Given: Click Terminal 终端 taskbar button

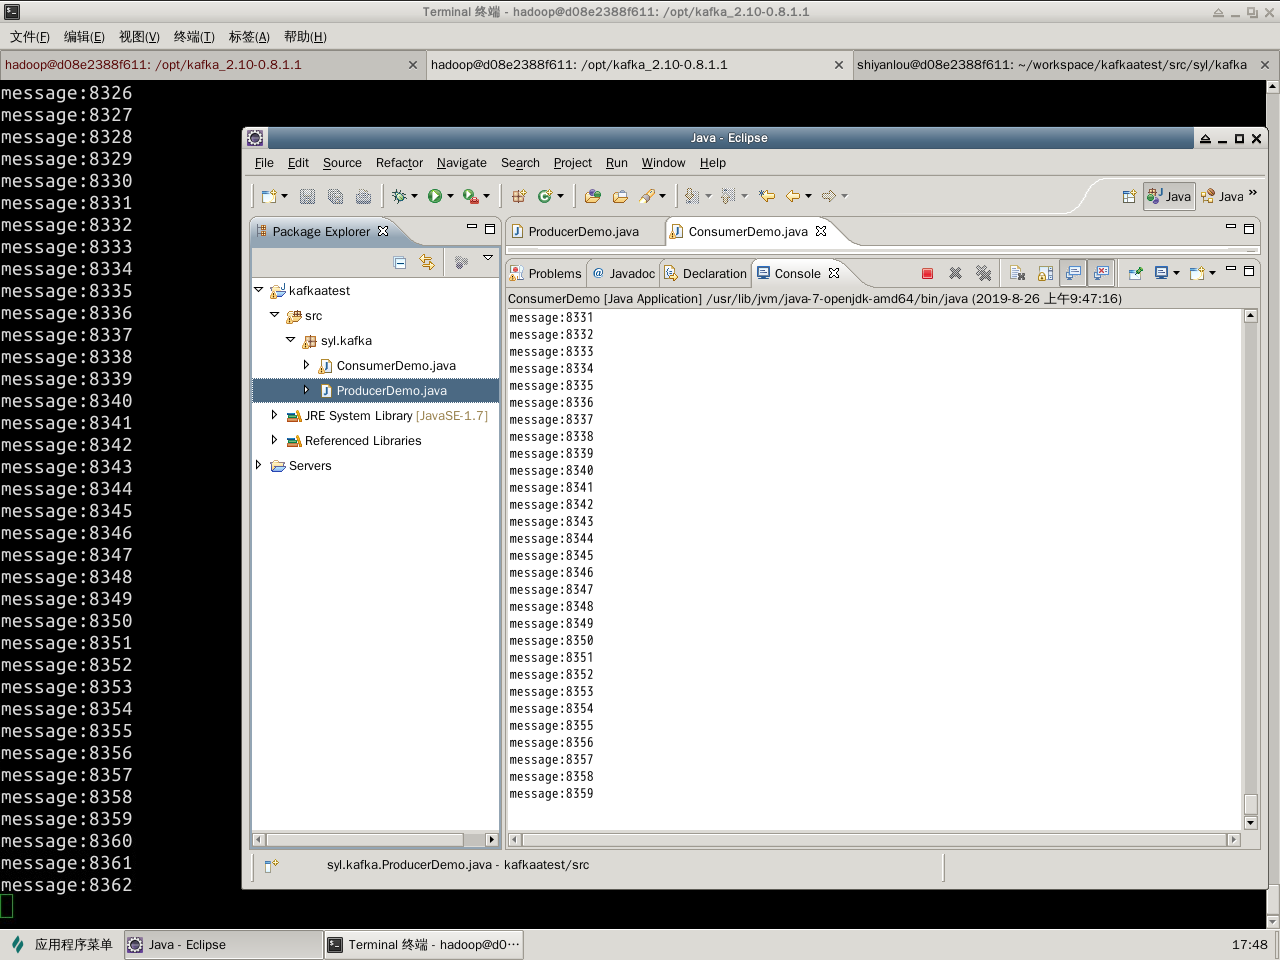Looking at the screenshot, I should [424, 944].
